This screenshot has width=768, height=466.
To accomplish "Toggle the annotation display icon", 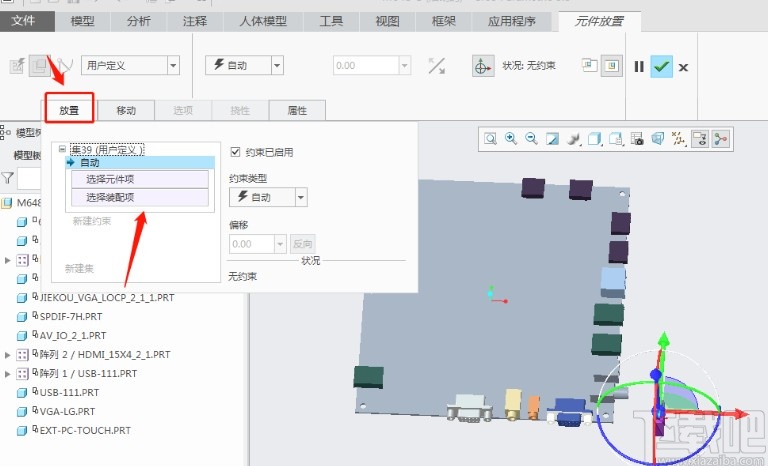I will click(x=700, y=139).
